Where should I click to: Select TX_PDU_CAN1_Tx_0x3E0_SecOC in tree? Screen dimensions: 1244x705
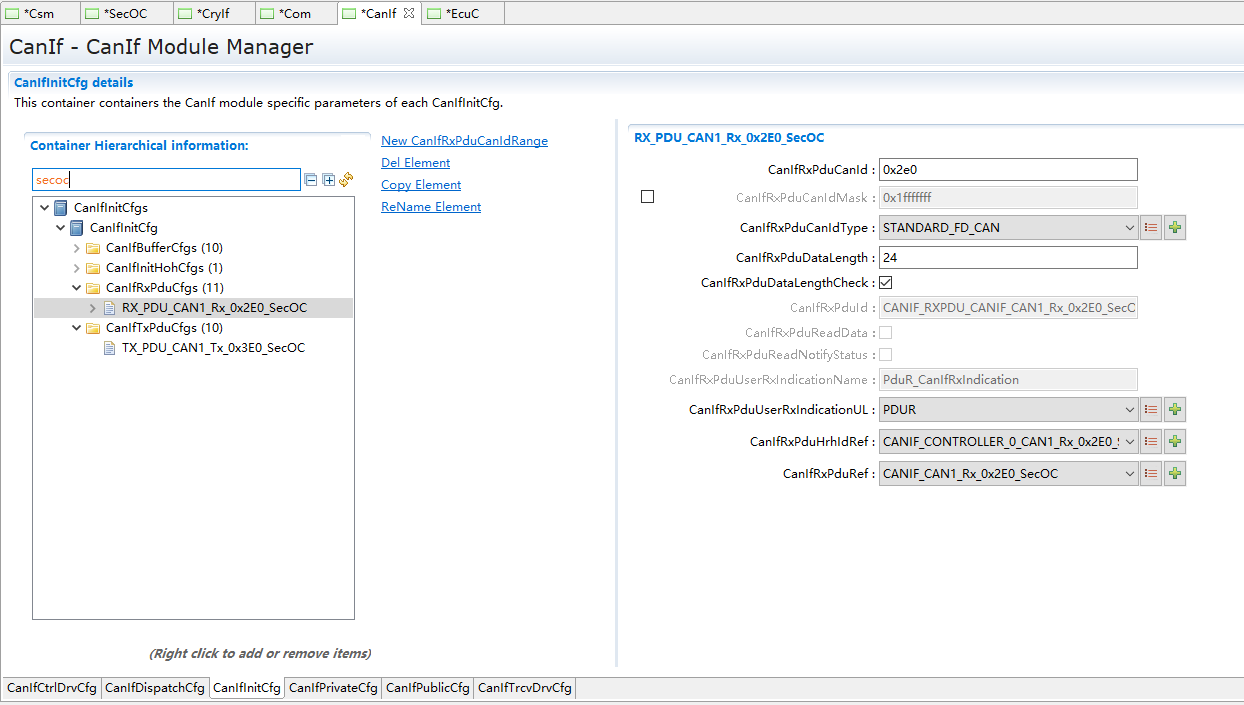tap(213, 348)
